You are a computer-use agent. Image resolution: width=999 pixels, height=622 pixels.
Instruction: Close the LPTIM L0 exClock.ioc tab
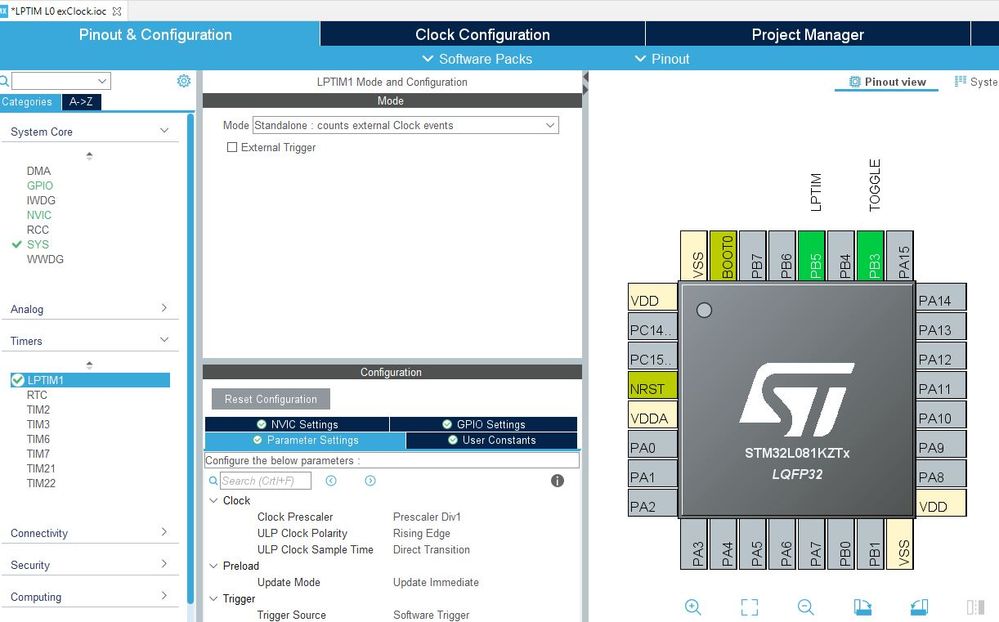click(x=117, y=11)
